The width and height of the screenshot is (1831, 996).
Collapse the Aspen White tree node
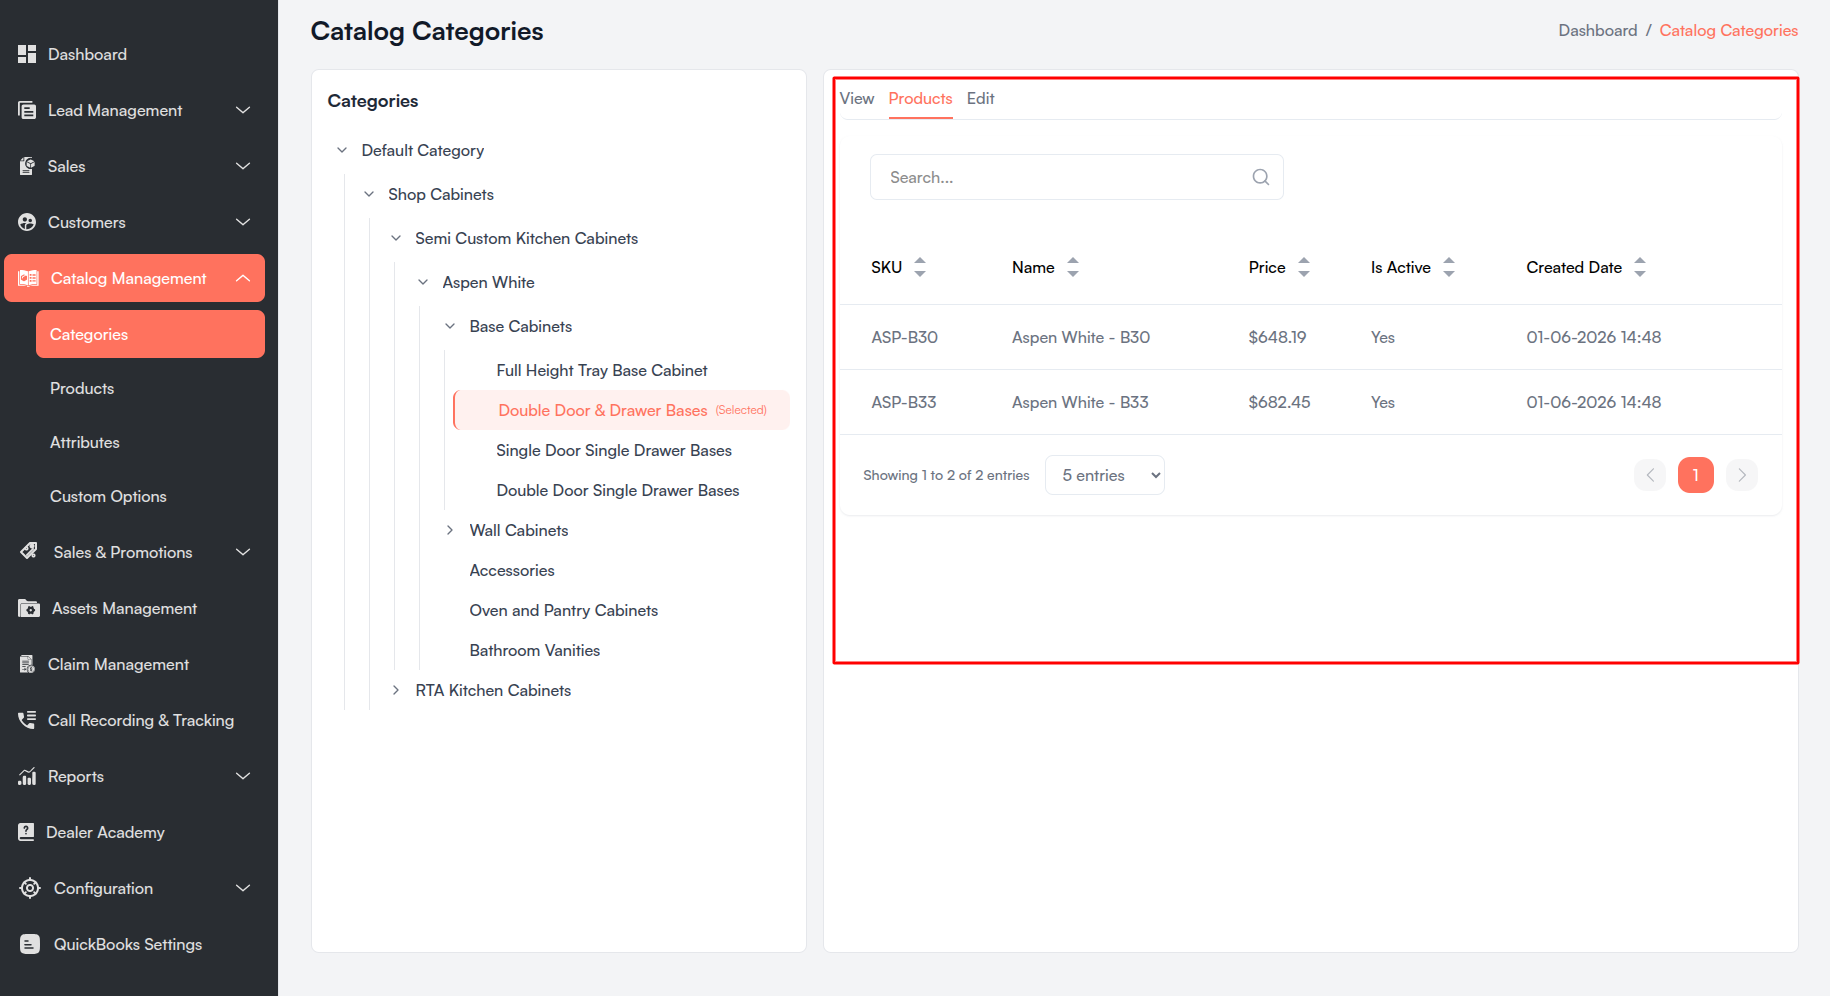click(x=423, y=282)
